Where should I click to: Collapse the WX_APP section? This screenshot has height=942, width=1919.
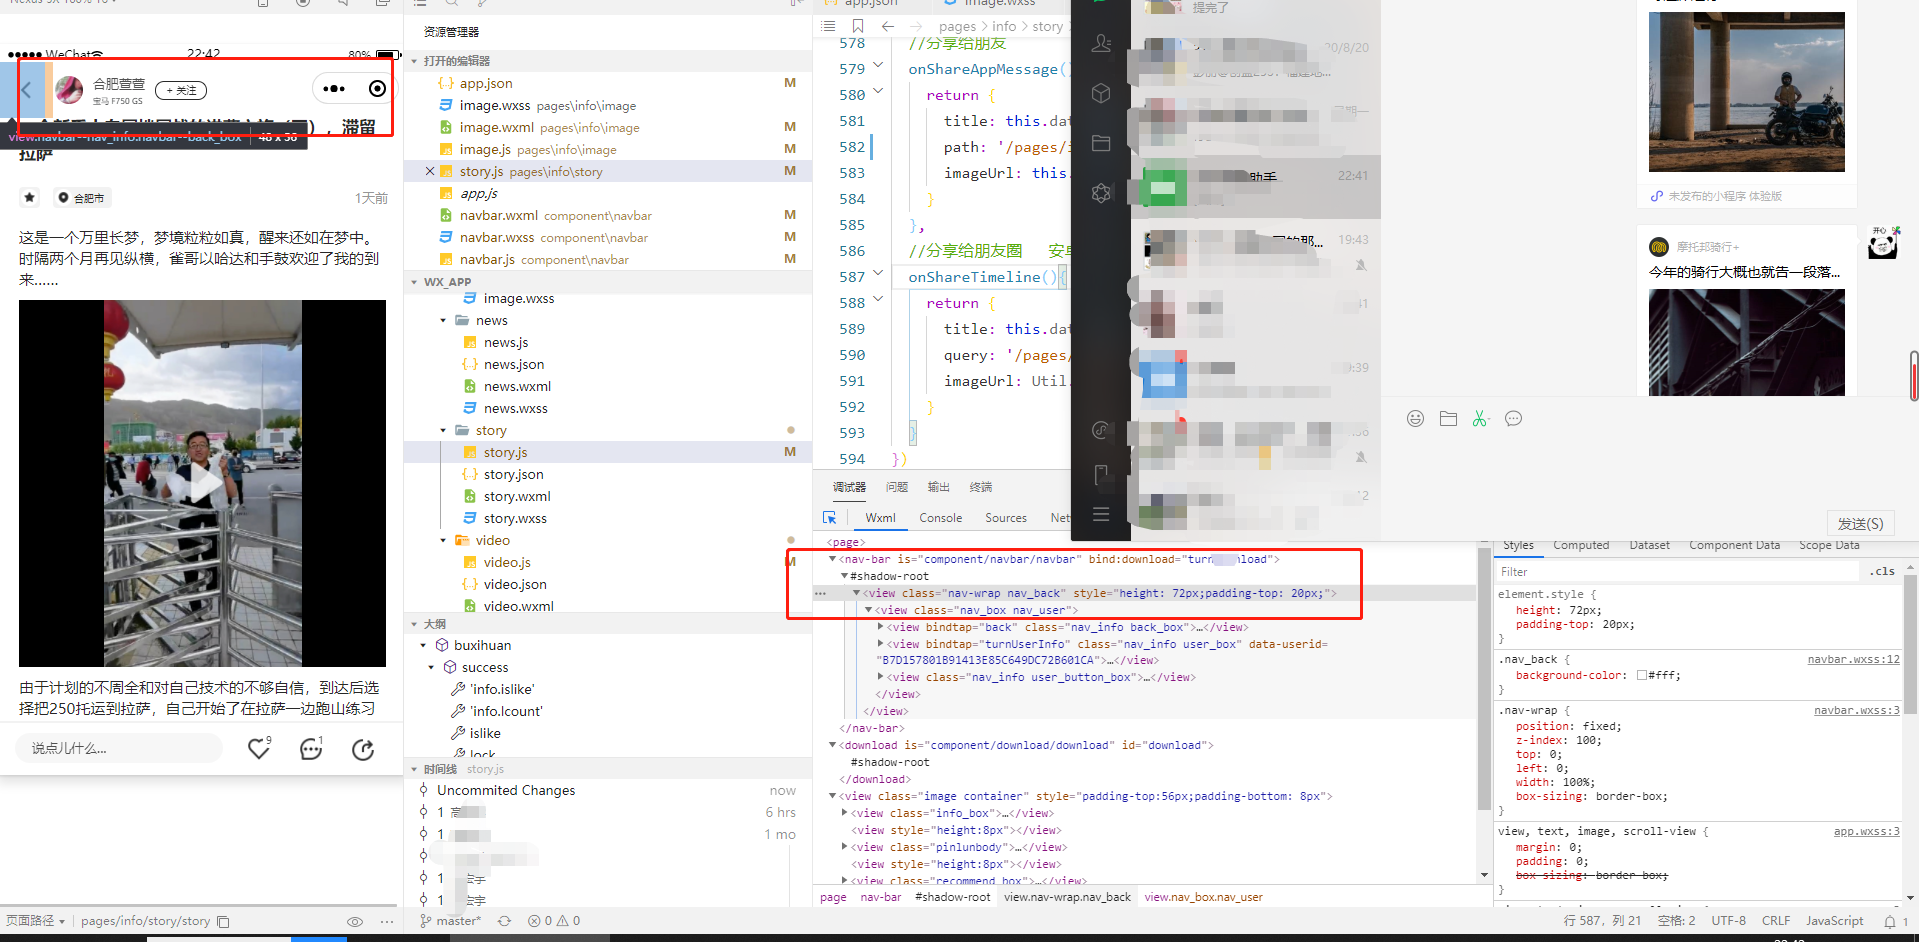pos(415,282)
